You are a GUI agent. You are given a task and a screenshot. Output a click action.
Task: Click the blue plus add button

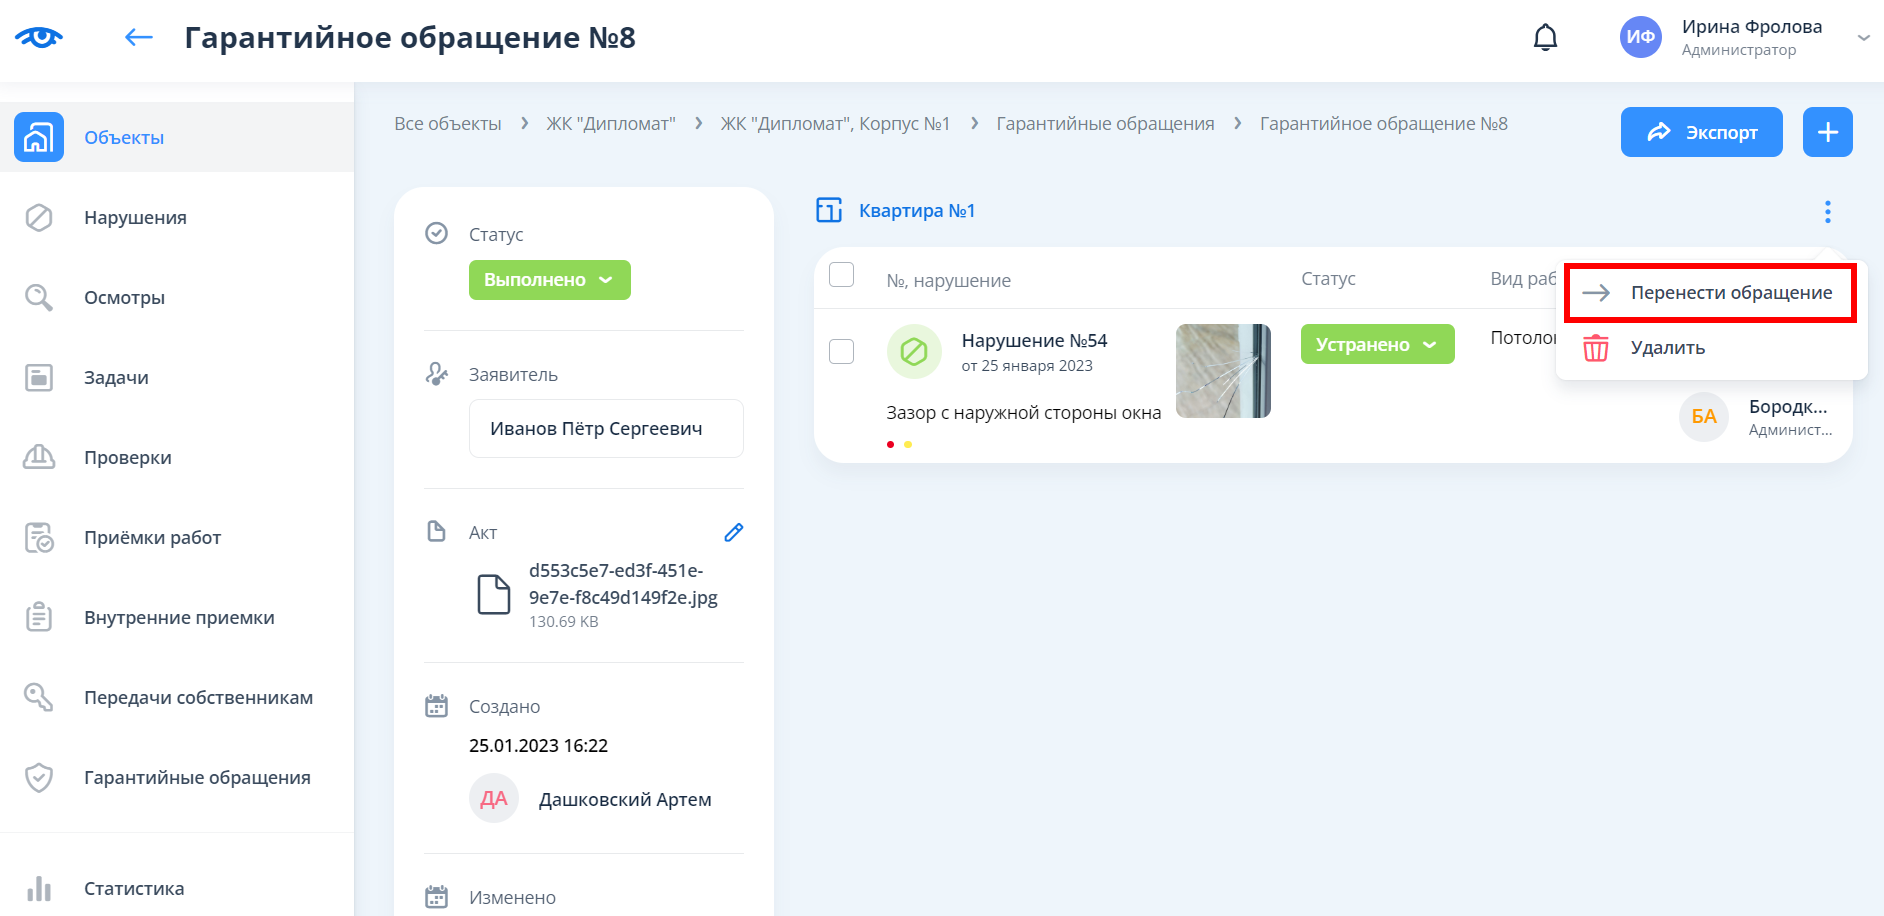coord(1827,132)
